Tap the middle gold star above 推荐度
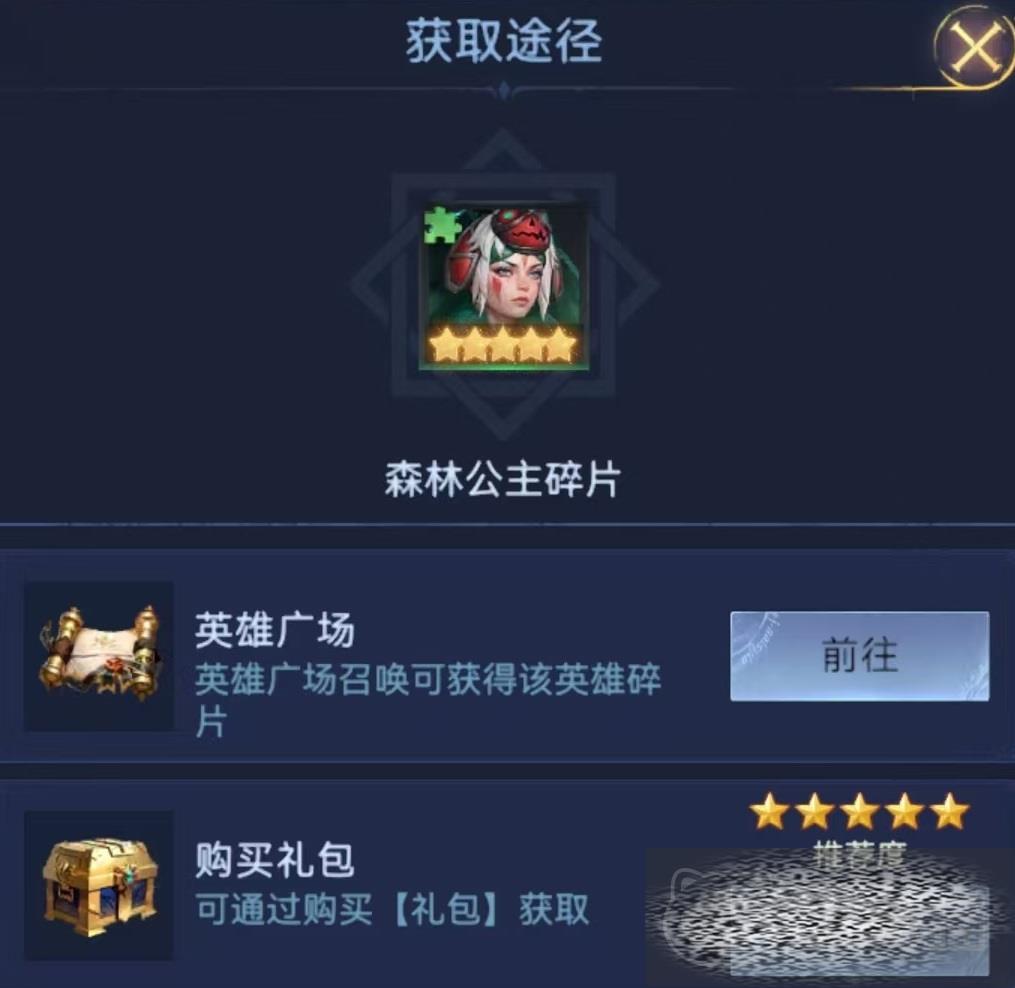 click(860, 812)
